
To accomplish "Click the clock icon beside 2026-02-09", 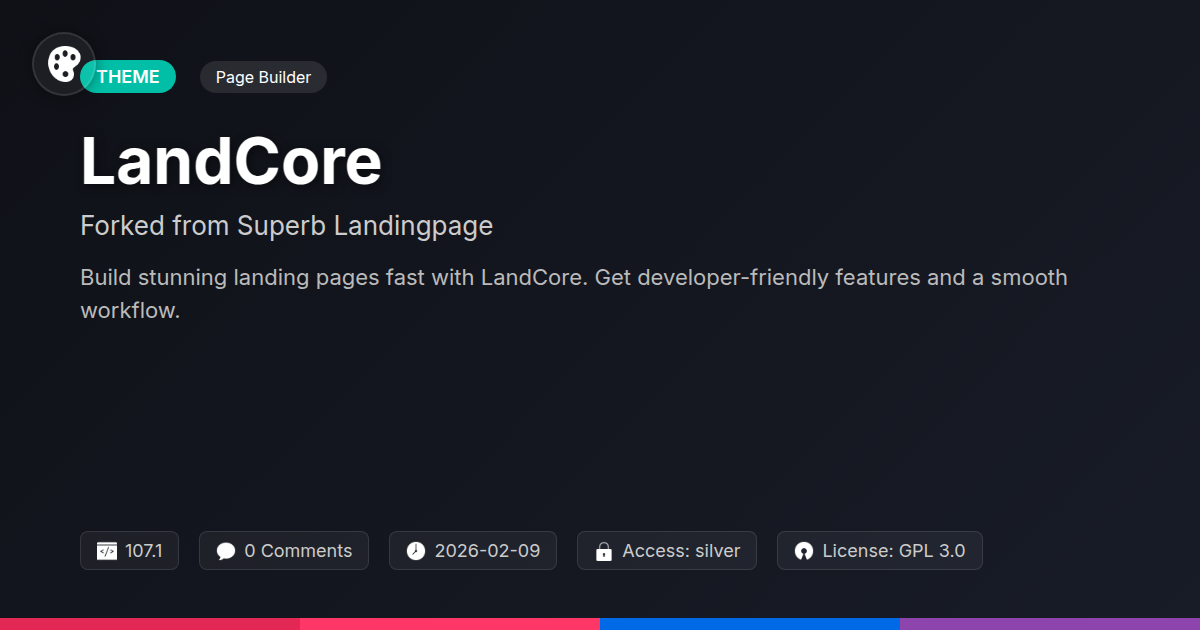I will pyautogui.click(x=416, y=551).
